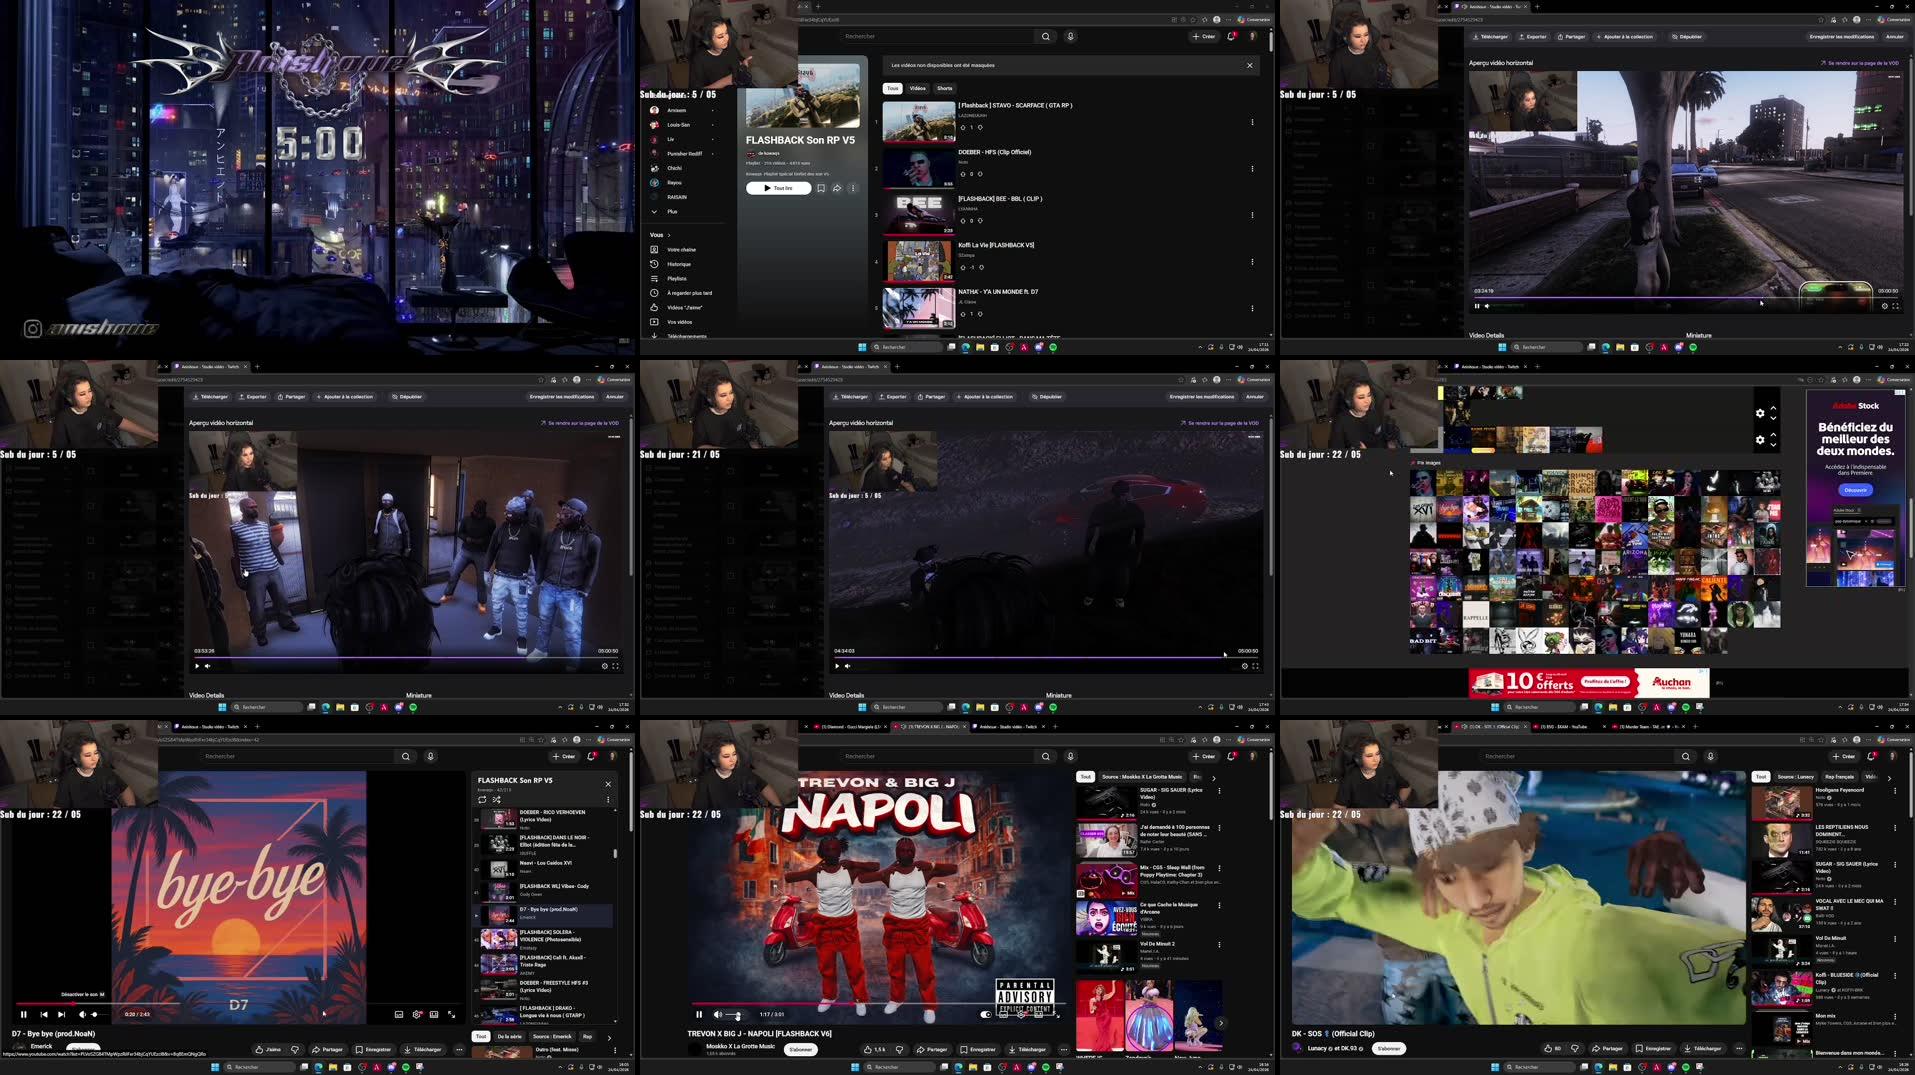
Task: Open playback settings gear in the VOD preview player
Action: pyautogui.click(x=1884, y=305)
